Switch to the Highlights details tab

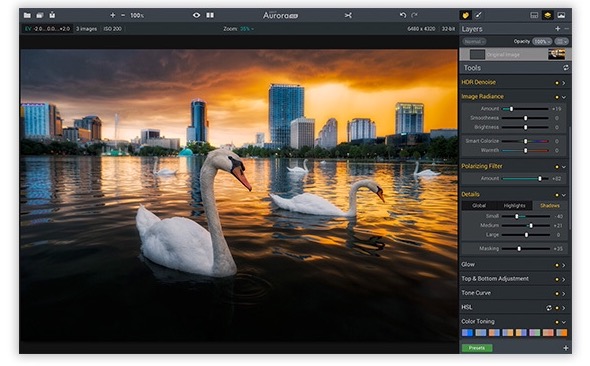tap(514, 205)
